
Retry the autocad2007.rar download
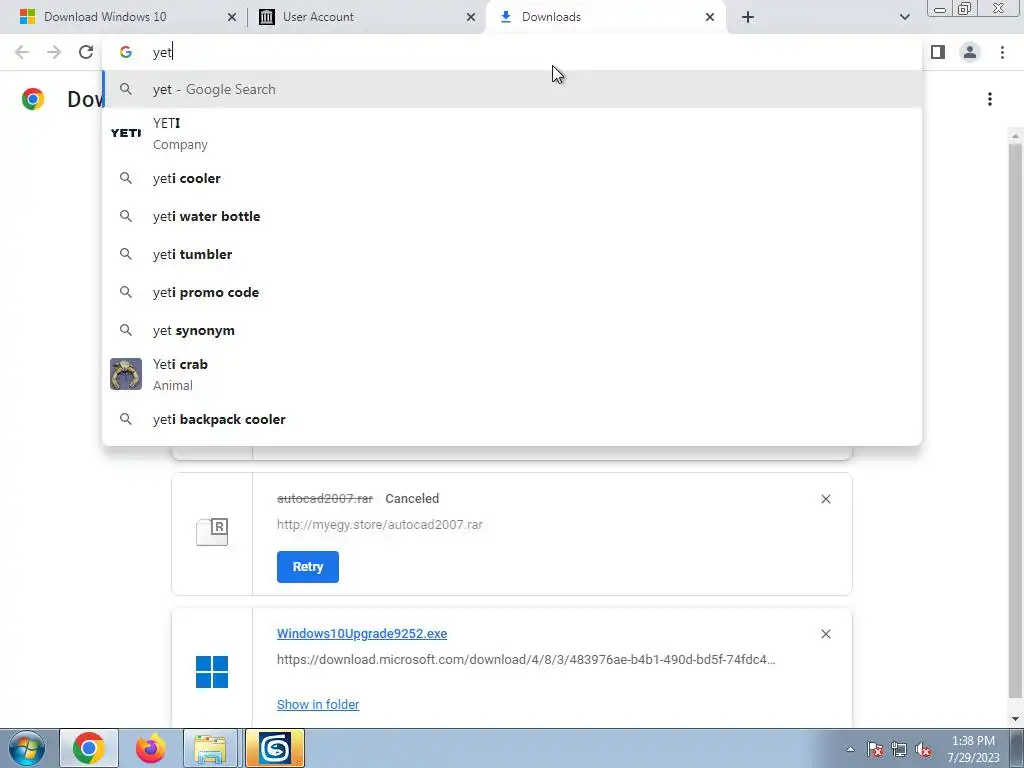[308, 567]
